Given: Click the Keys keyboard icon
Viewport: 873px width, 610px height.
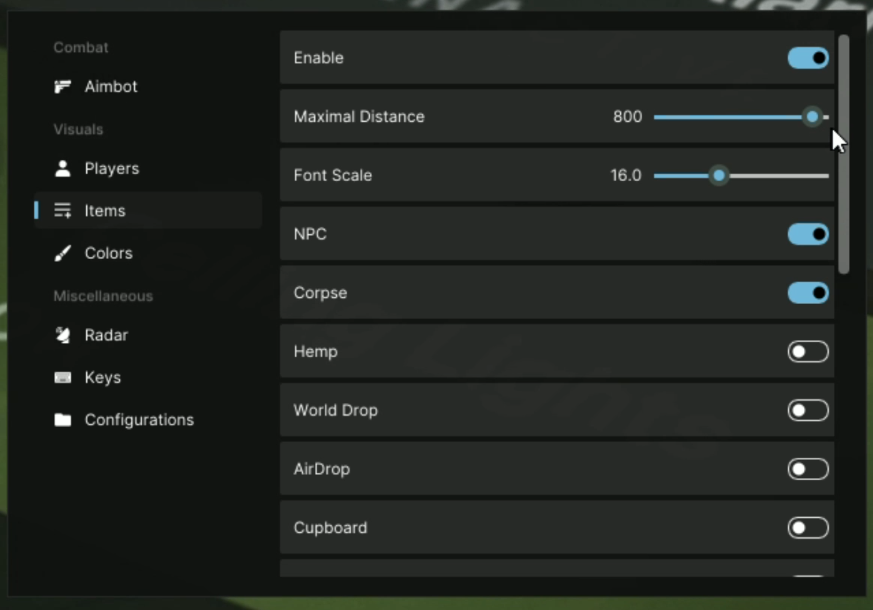Looking at the screenshot, I should tap(63, 378).
